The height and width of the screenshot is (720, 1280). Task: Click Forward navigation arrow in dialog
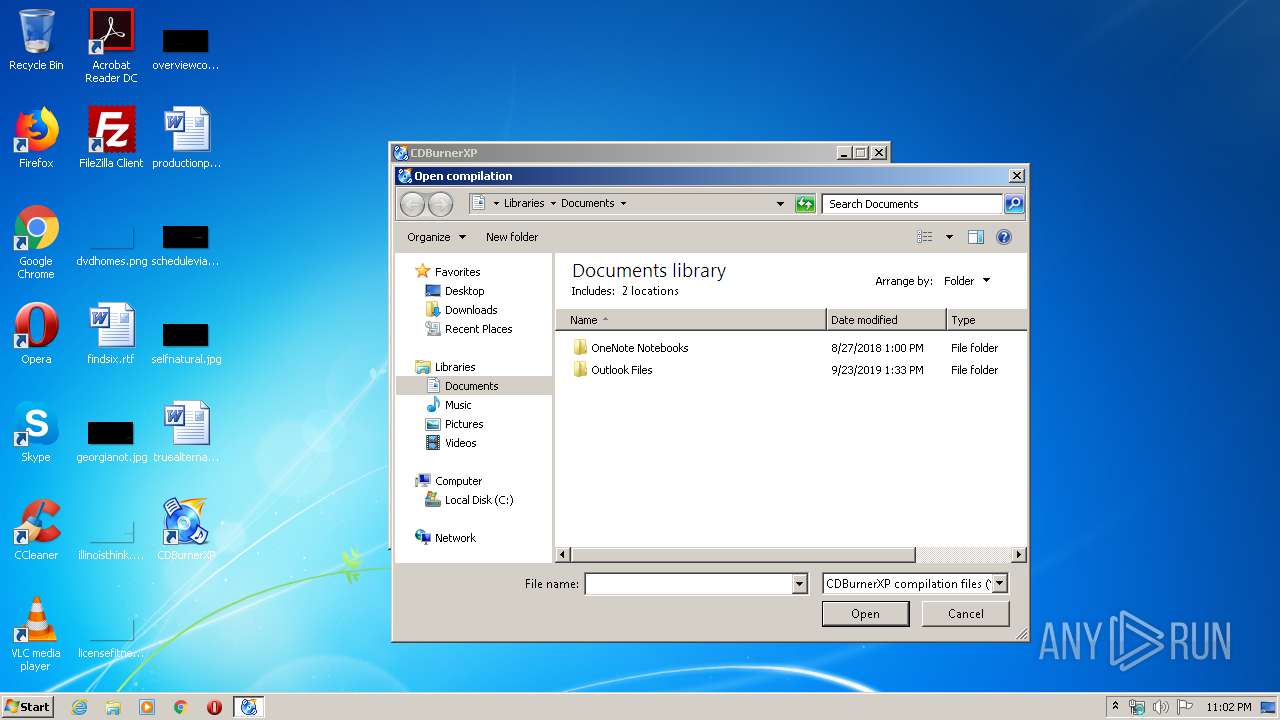(440, 204)
